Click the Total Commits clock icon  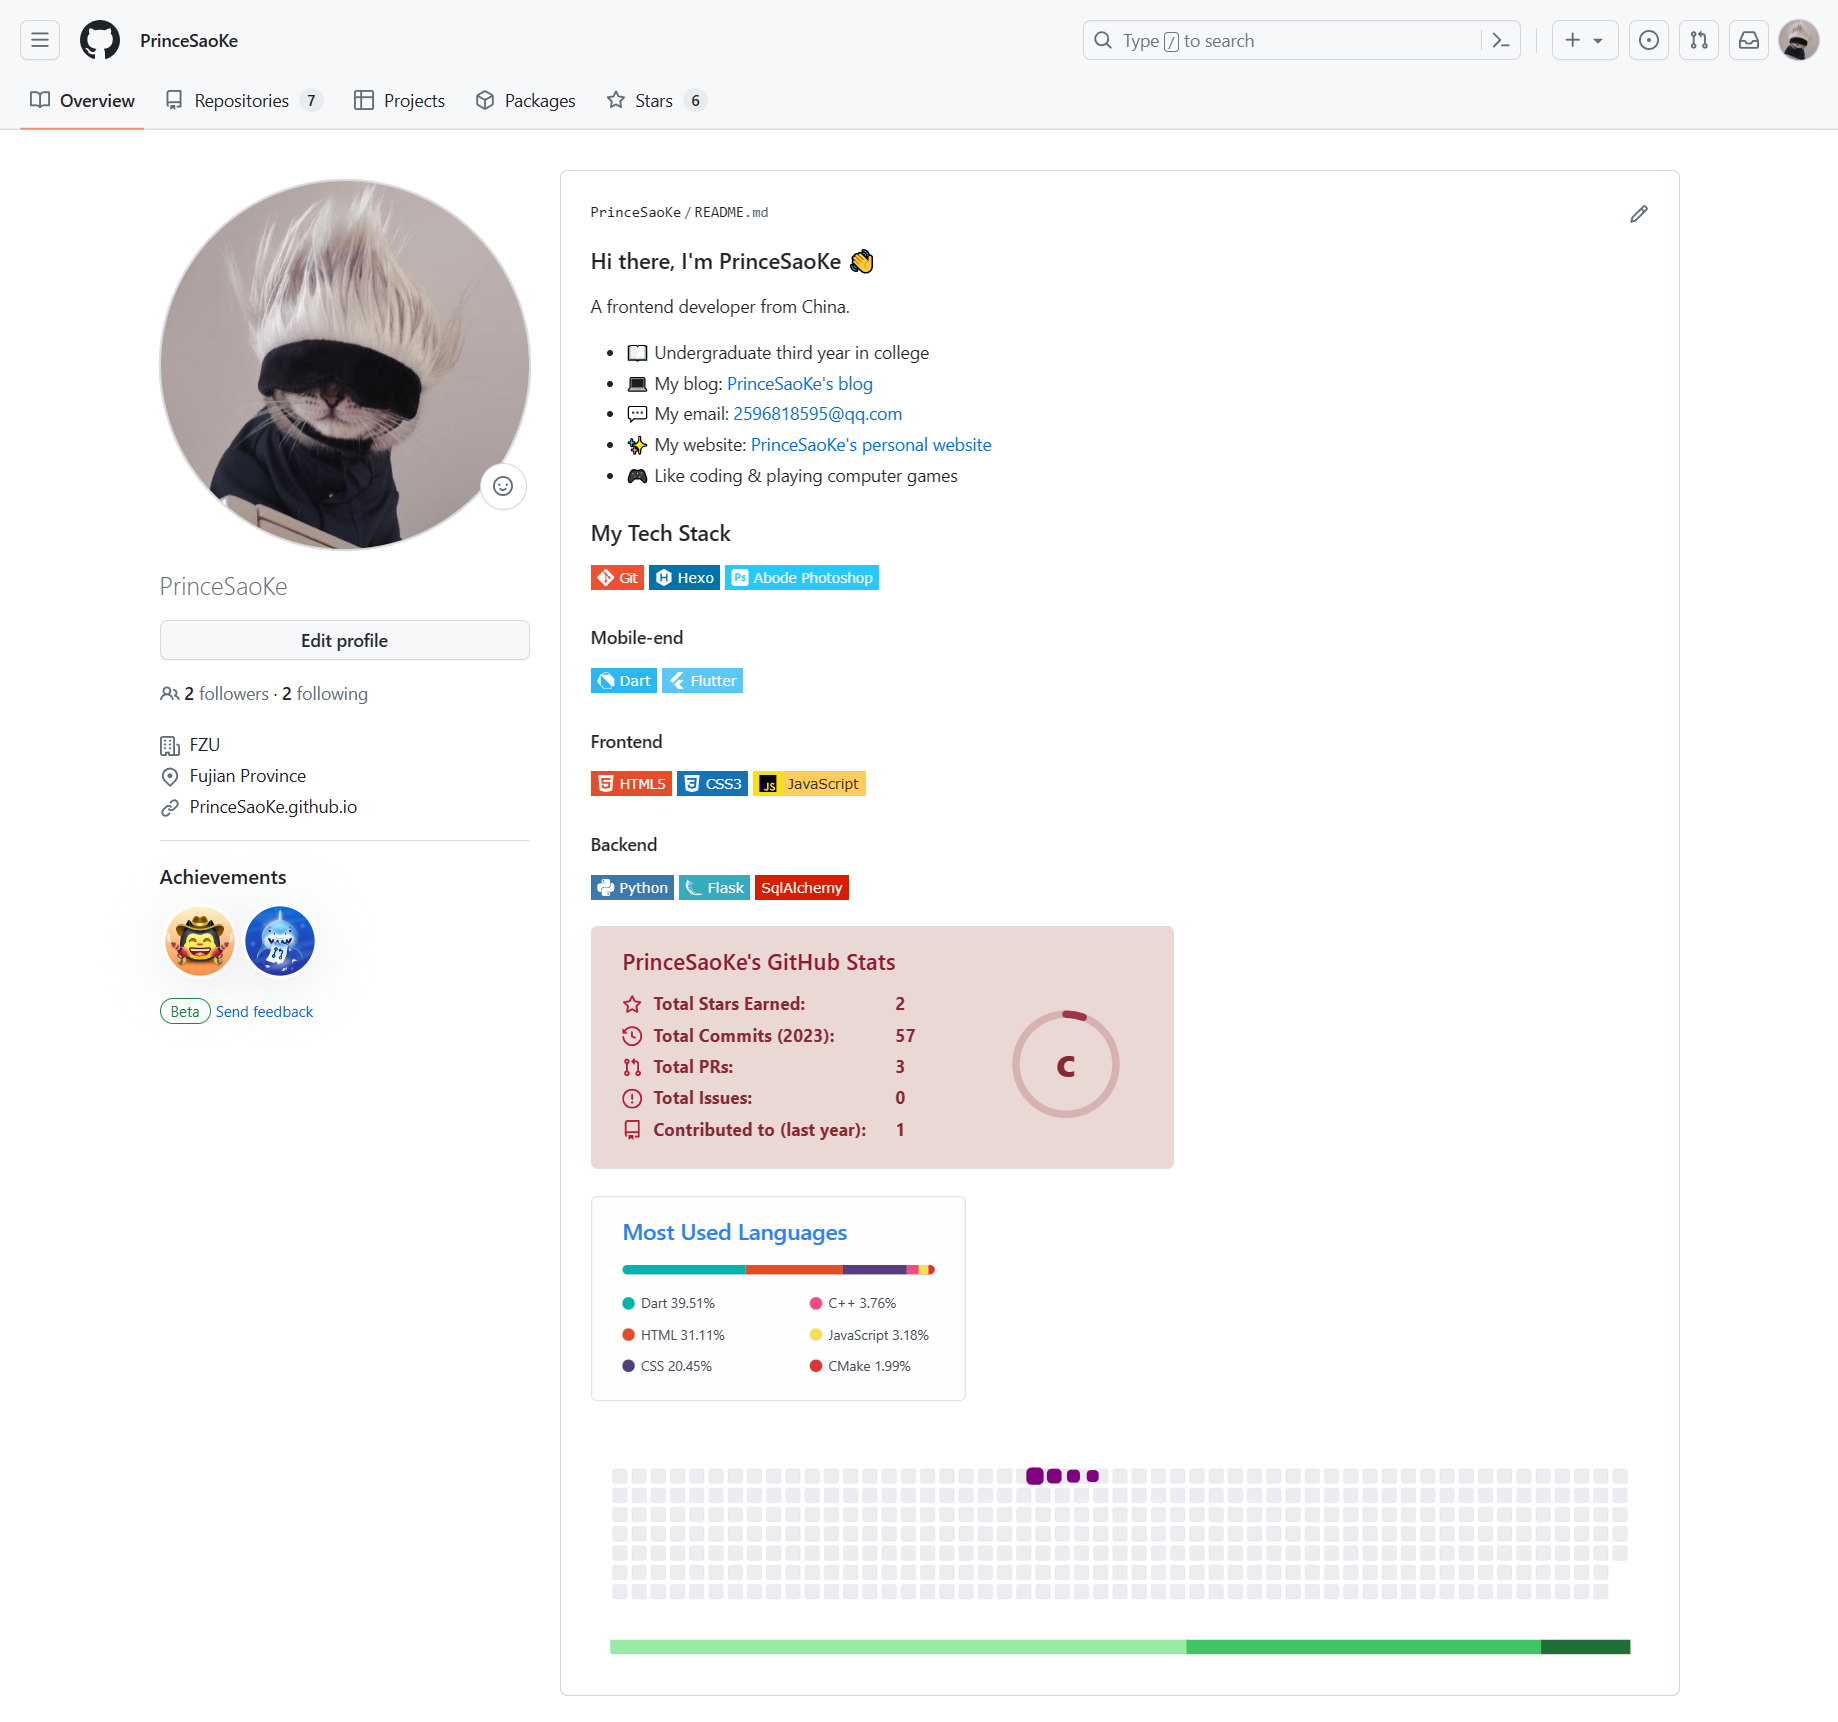632,1035
